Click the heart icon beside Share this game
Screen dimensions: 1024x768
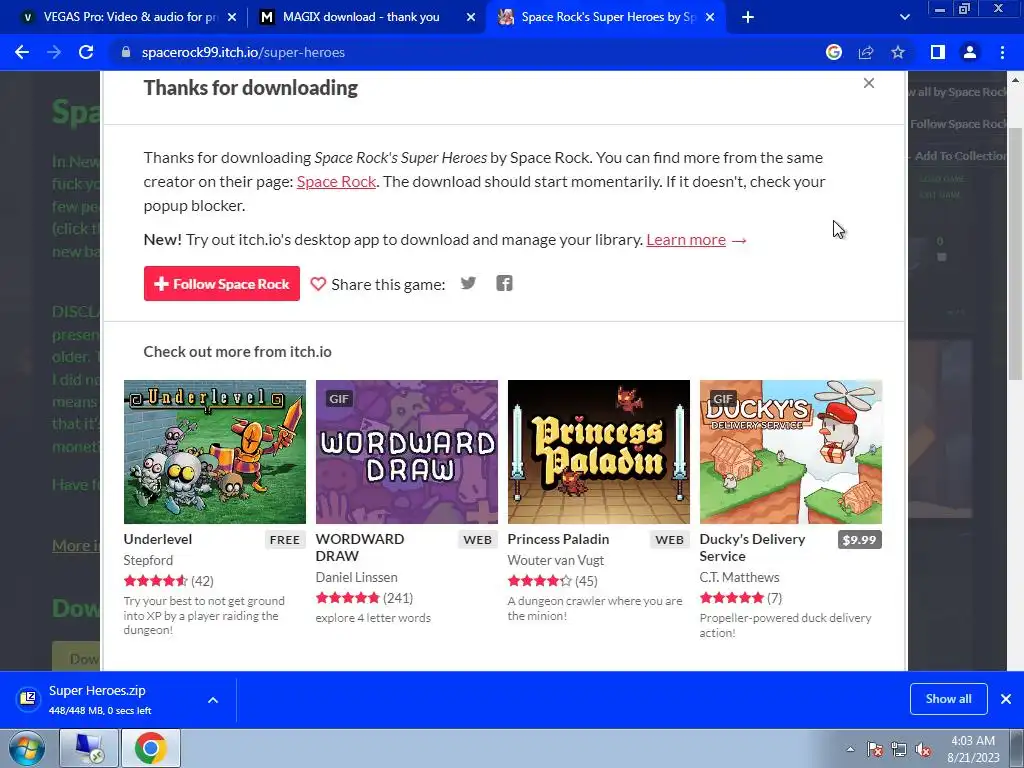318,283
